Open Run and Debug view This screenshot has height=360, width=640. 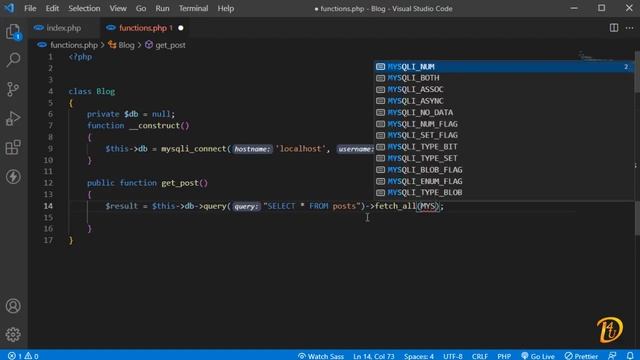pos(13,118)
